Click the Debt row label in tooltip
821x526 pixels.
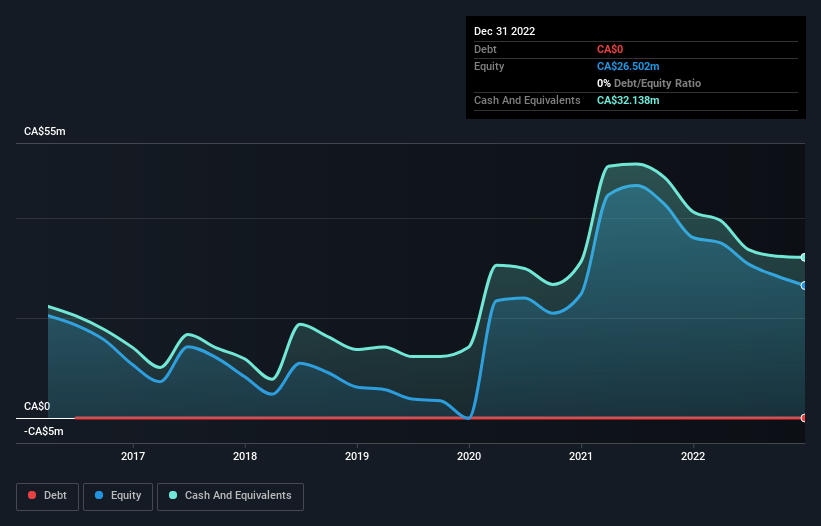[x=485, y=49]
